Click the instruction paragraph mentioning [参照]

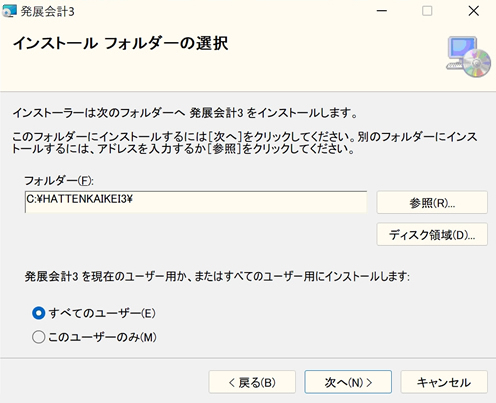(x=244, y=143)
